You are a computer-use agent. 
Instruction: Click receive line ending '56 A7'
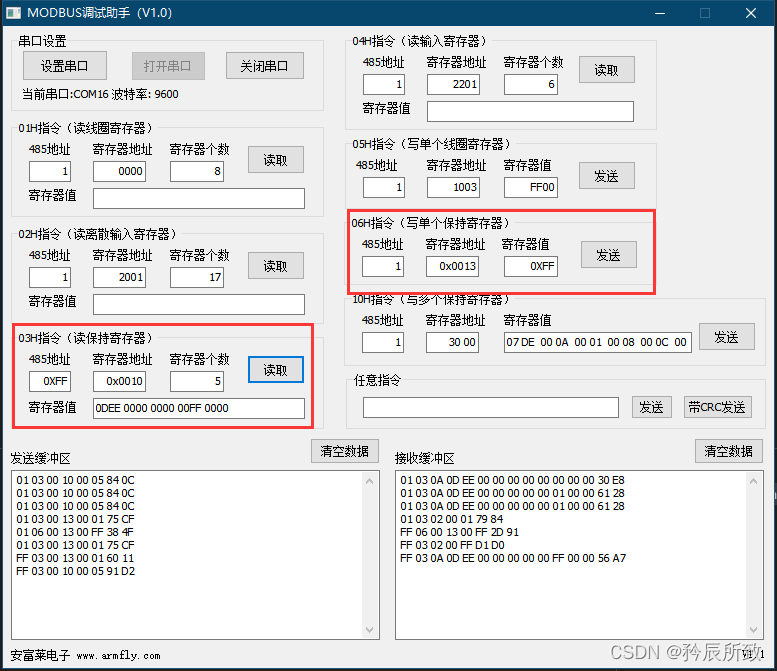(513, 558)
